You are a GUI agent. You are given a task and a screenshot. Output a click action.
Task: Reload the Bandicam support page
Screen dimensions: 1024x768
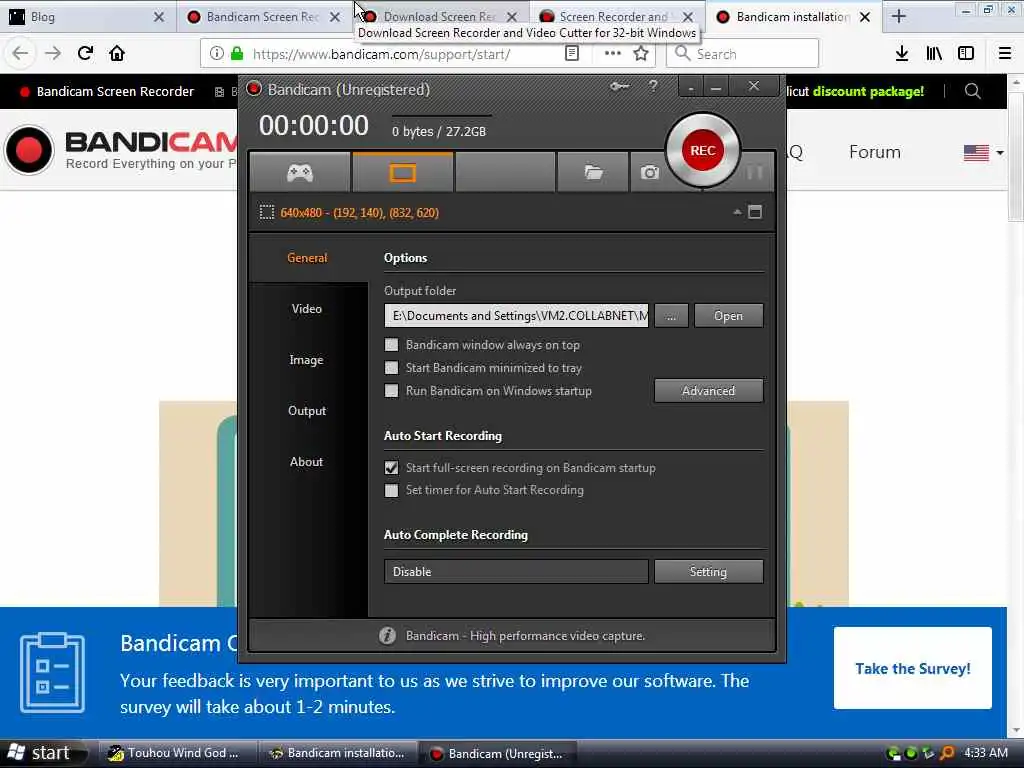pyautogui.click(x=85, y=54)
